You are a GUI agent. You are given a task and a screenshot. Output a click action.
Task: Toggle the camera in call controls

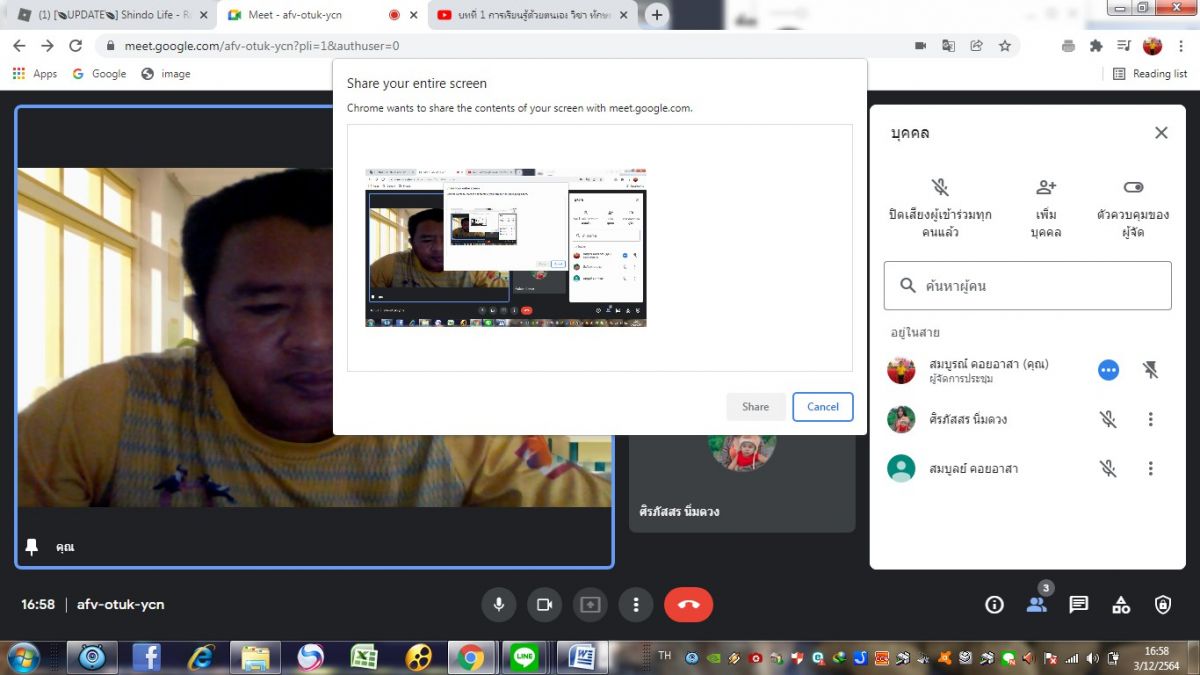tap(544, 604)
